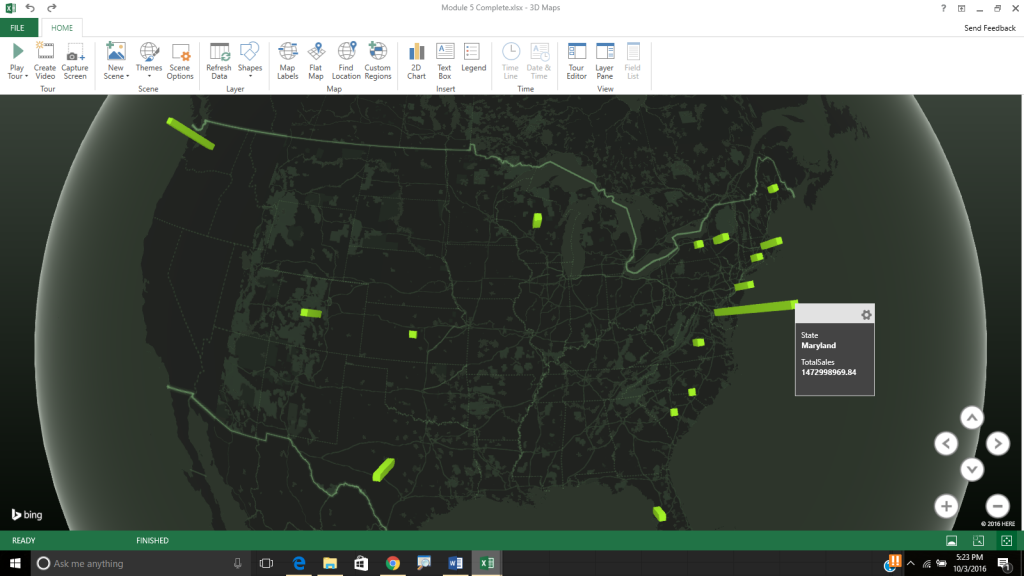Rotate map right with right arrow
The height and width of the screenshot is (576, 1024).
coord(997,444)
